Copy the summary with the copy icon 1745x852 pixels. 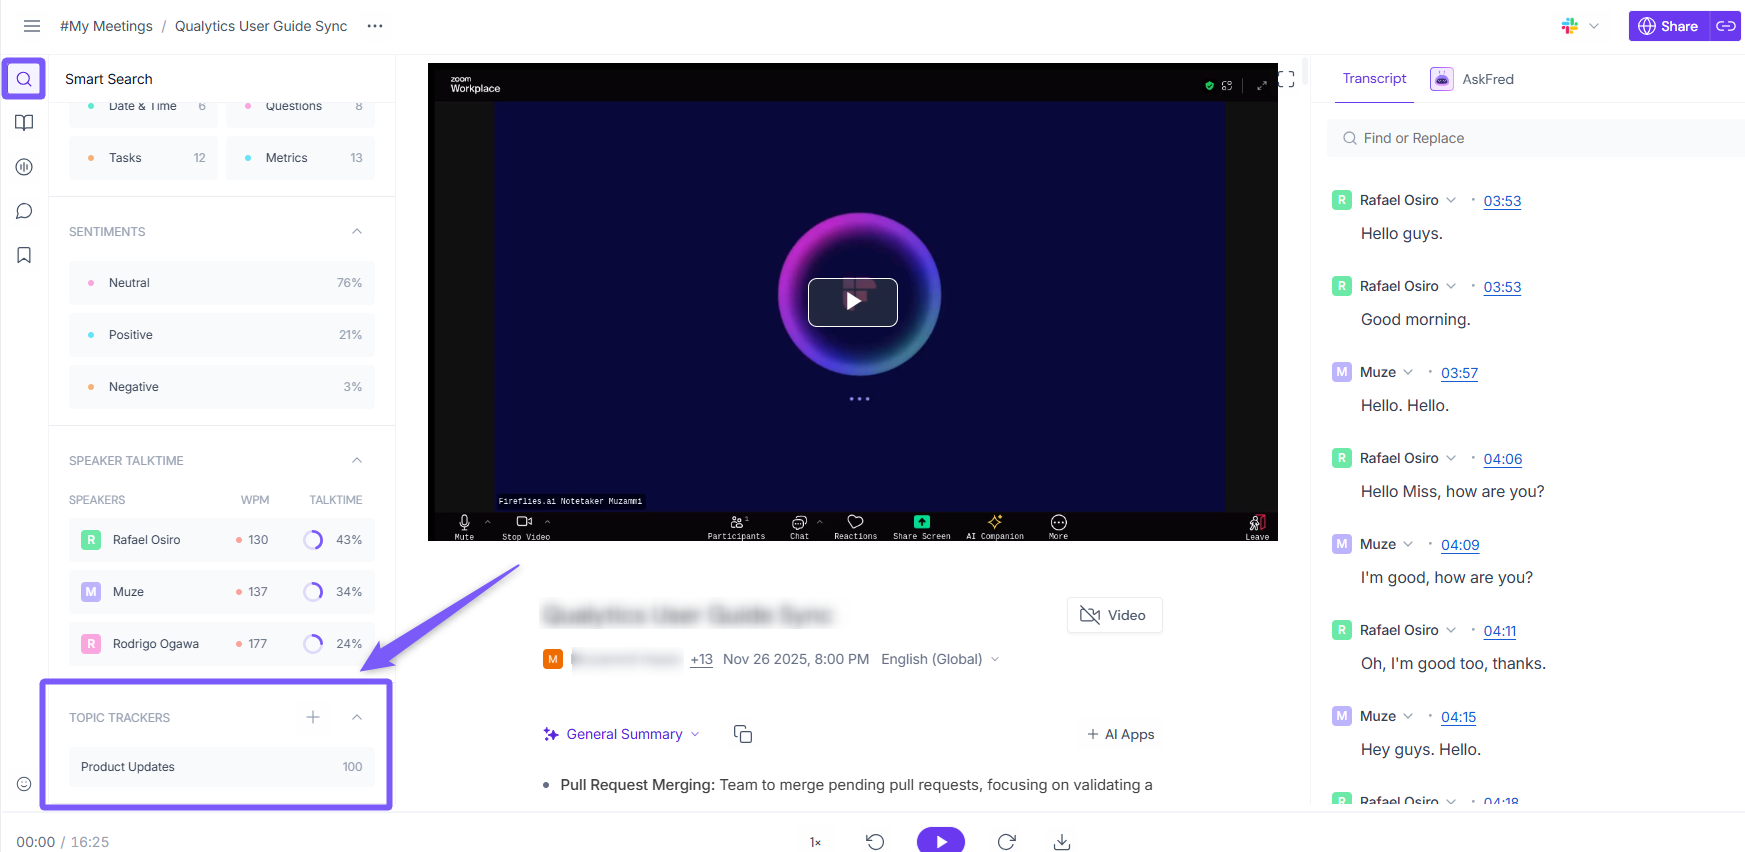(x=743, y=734)
